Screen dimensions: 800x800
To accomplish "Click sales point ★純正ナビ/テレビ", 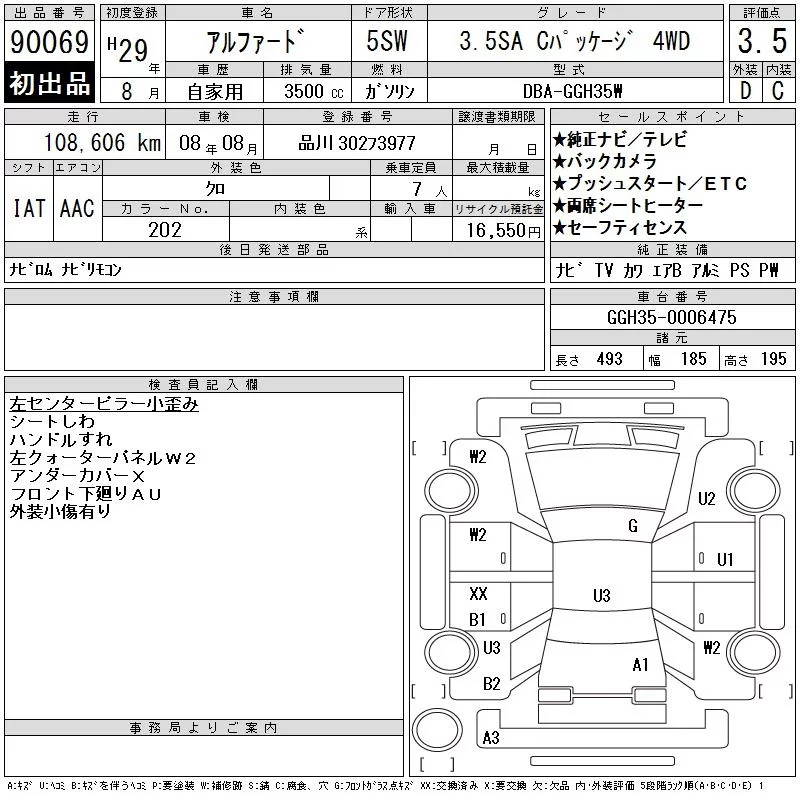I will pos(619,139).
